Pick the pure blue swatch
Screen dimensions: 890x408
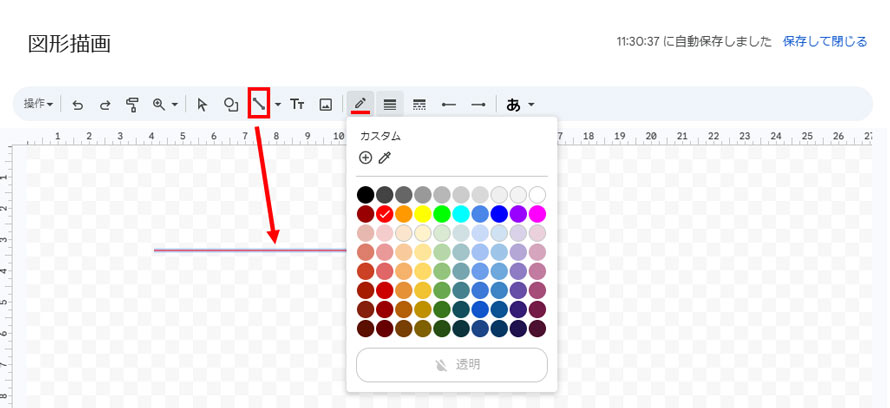pyautogui.click(x=499, y=214)
